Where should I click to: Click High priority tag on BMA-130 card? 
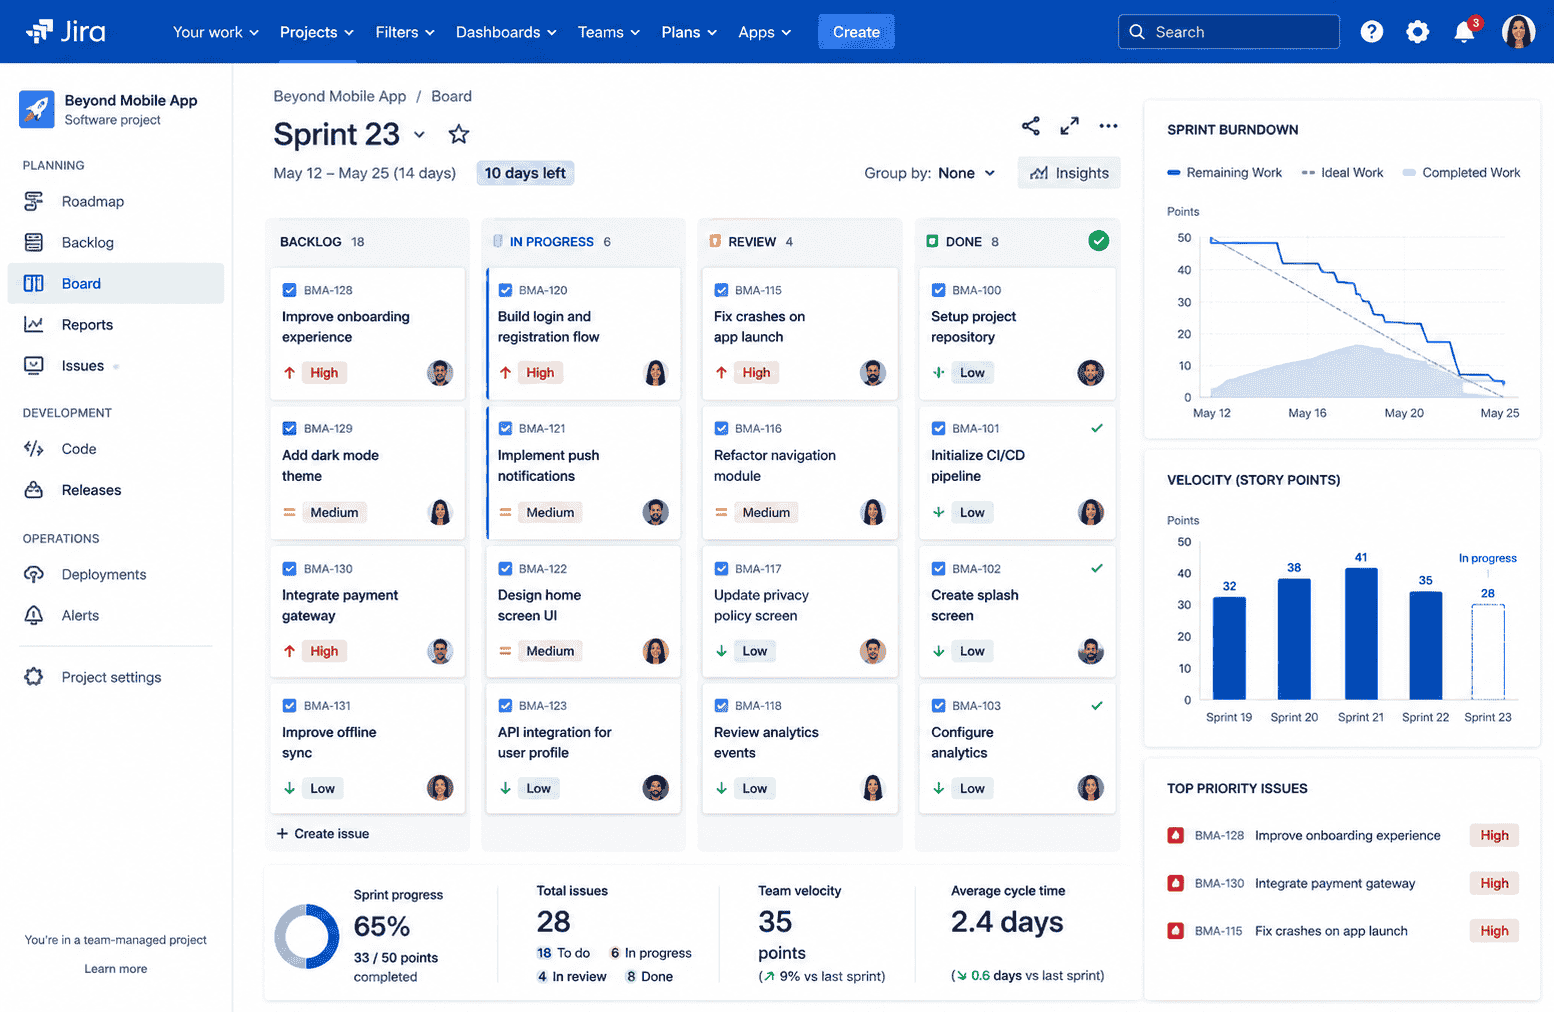point(324,651)
